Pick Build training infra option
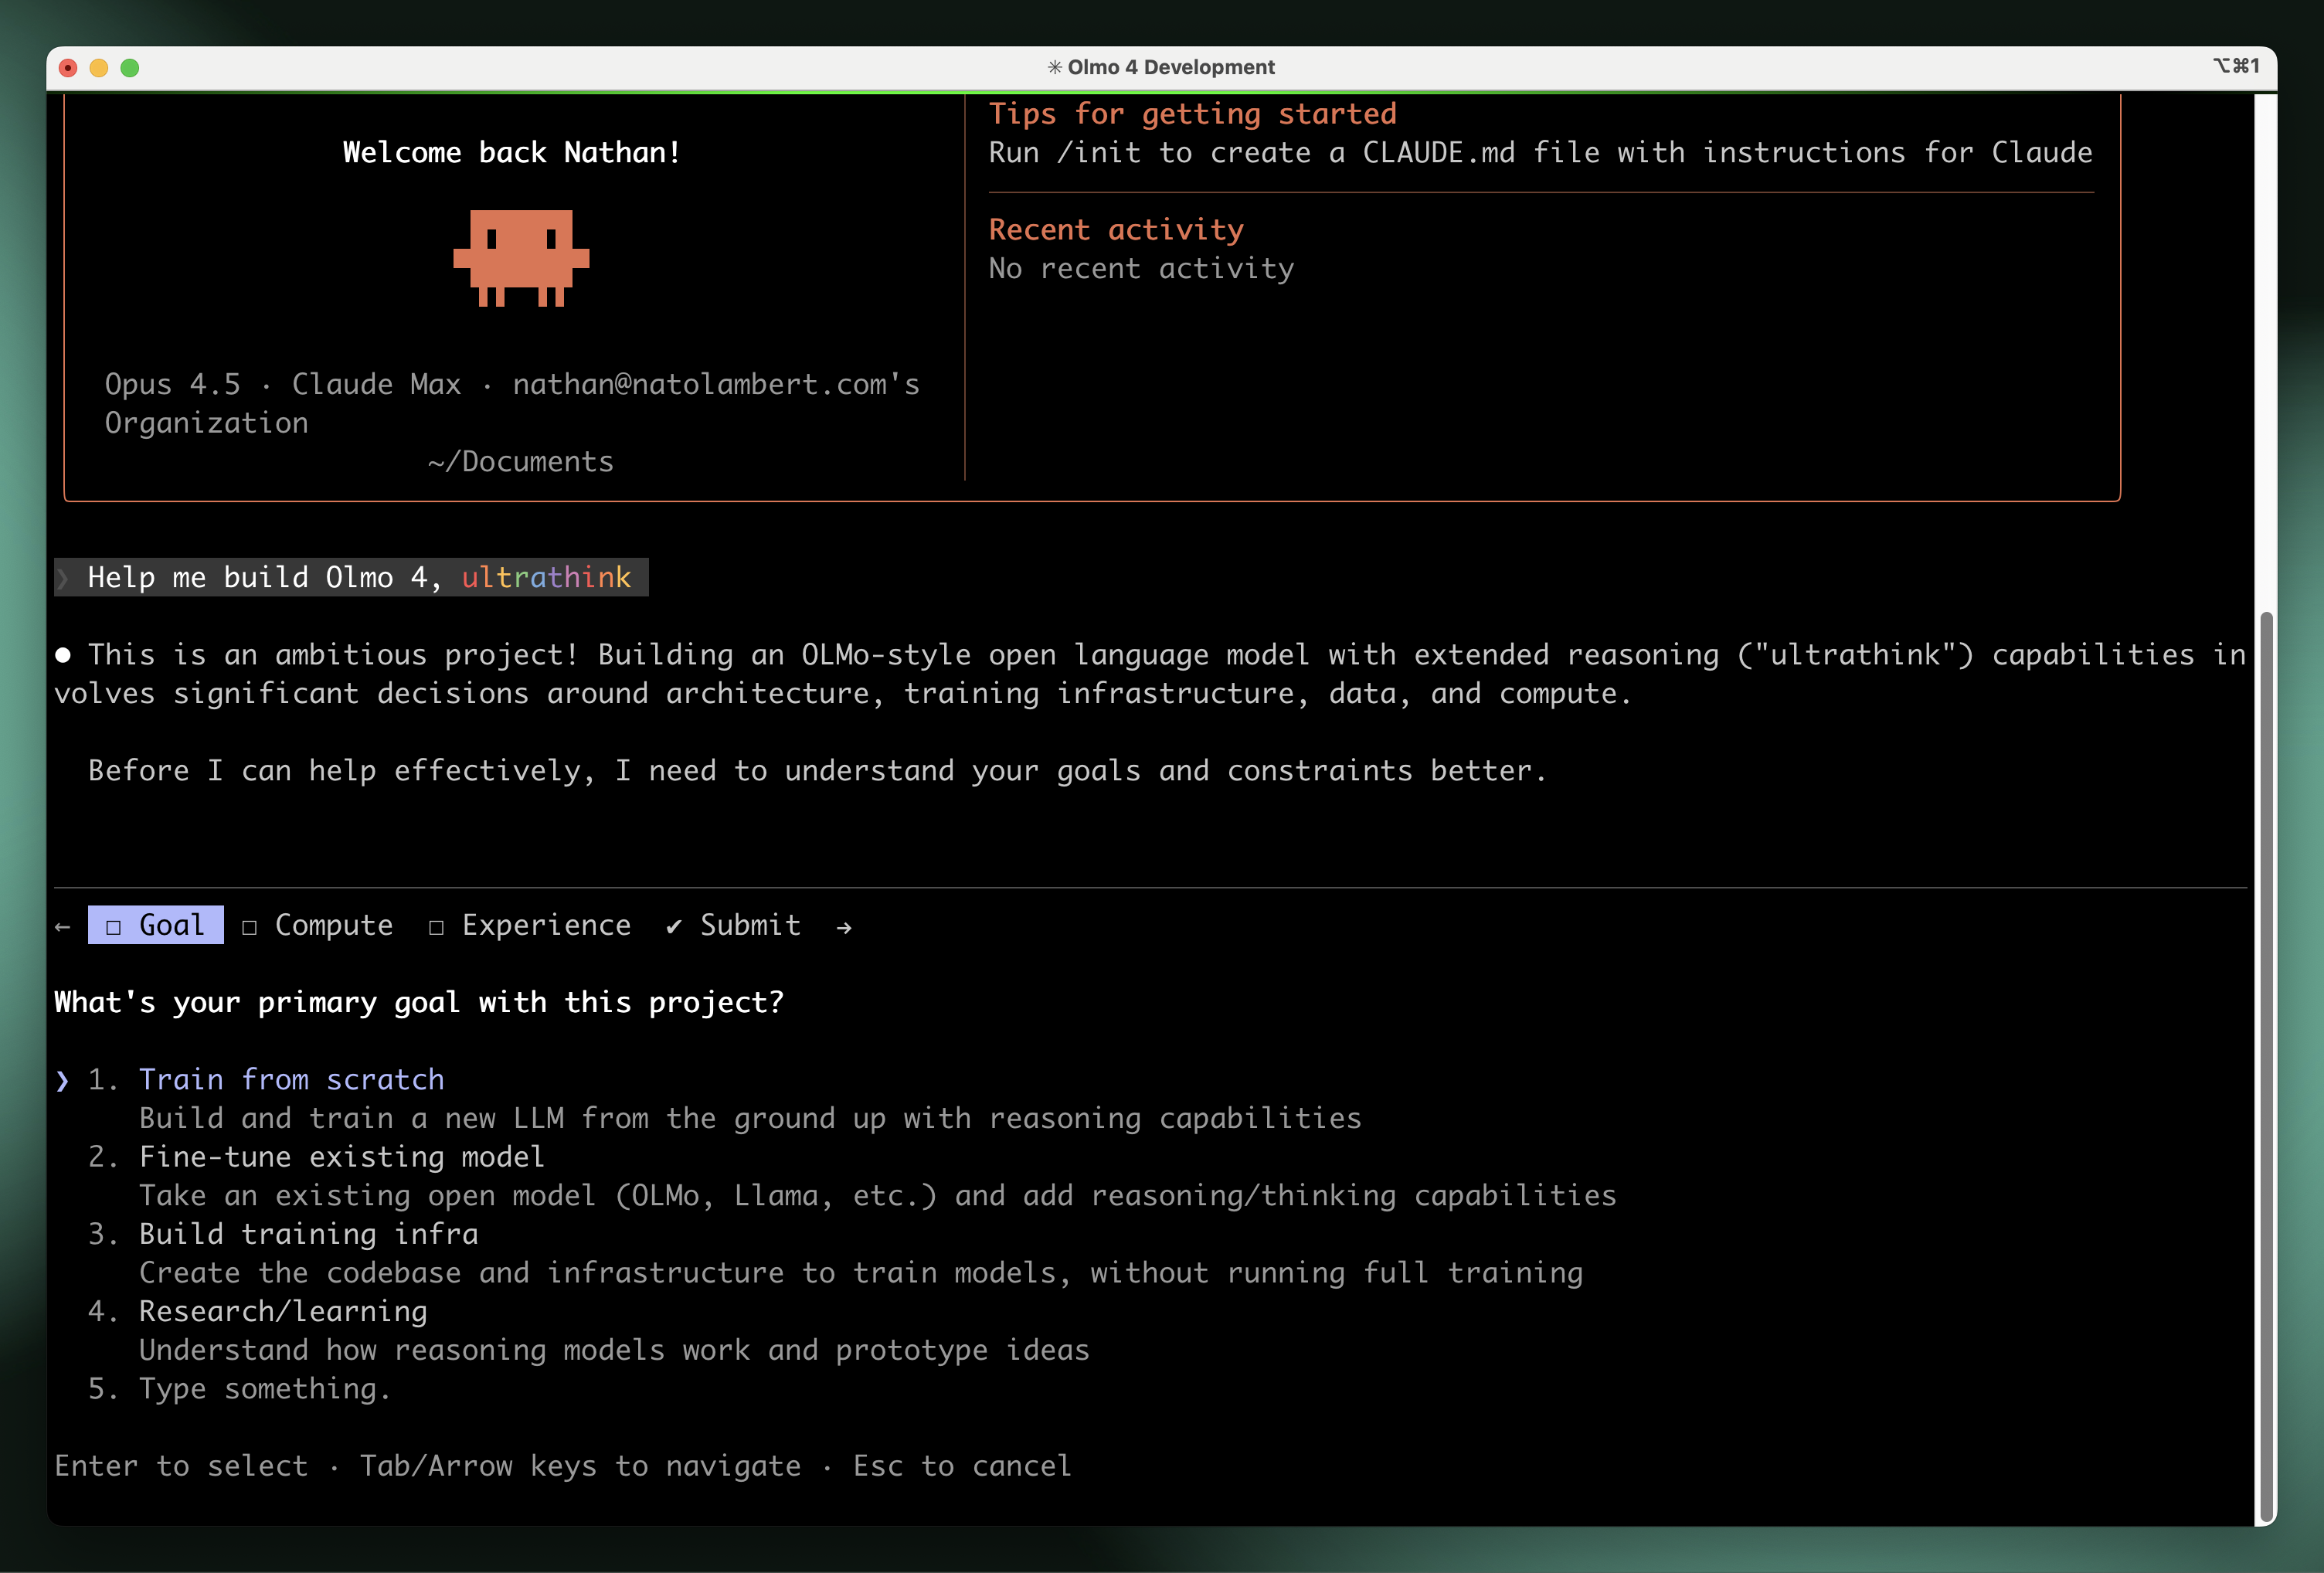This screenshot has width=2324, height=1573. pyautogui.click(x=309, y=1234)
